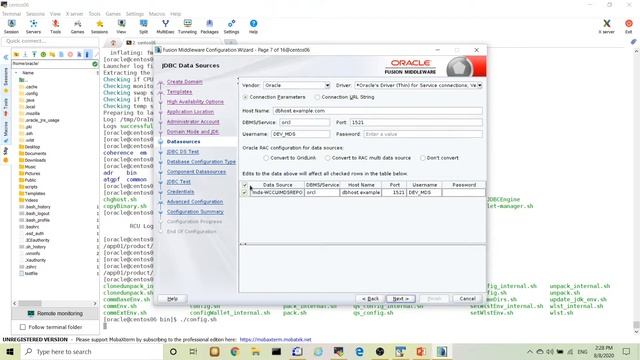Click the Cancel button in wizard
The width and height of the screenshot is (640, 360).
coord(467,299)
